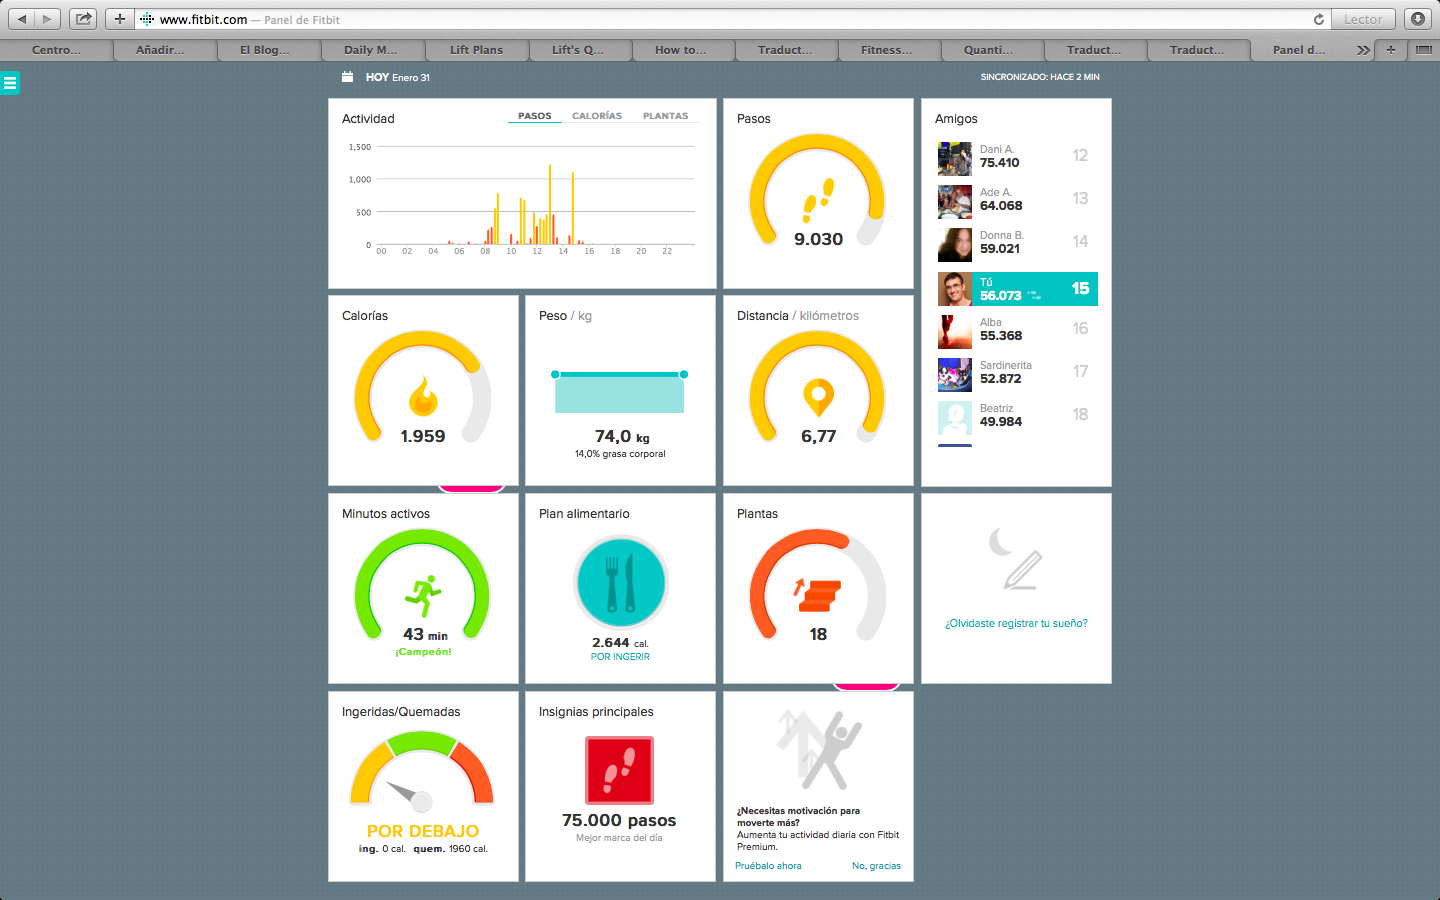The width and height of the screenshot is (1440, 900).
Task: Click the footsteps icon in Pasos tile
Action: (818, 200)
